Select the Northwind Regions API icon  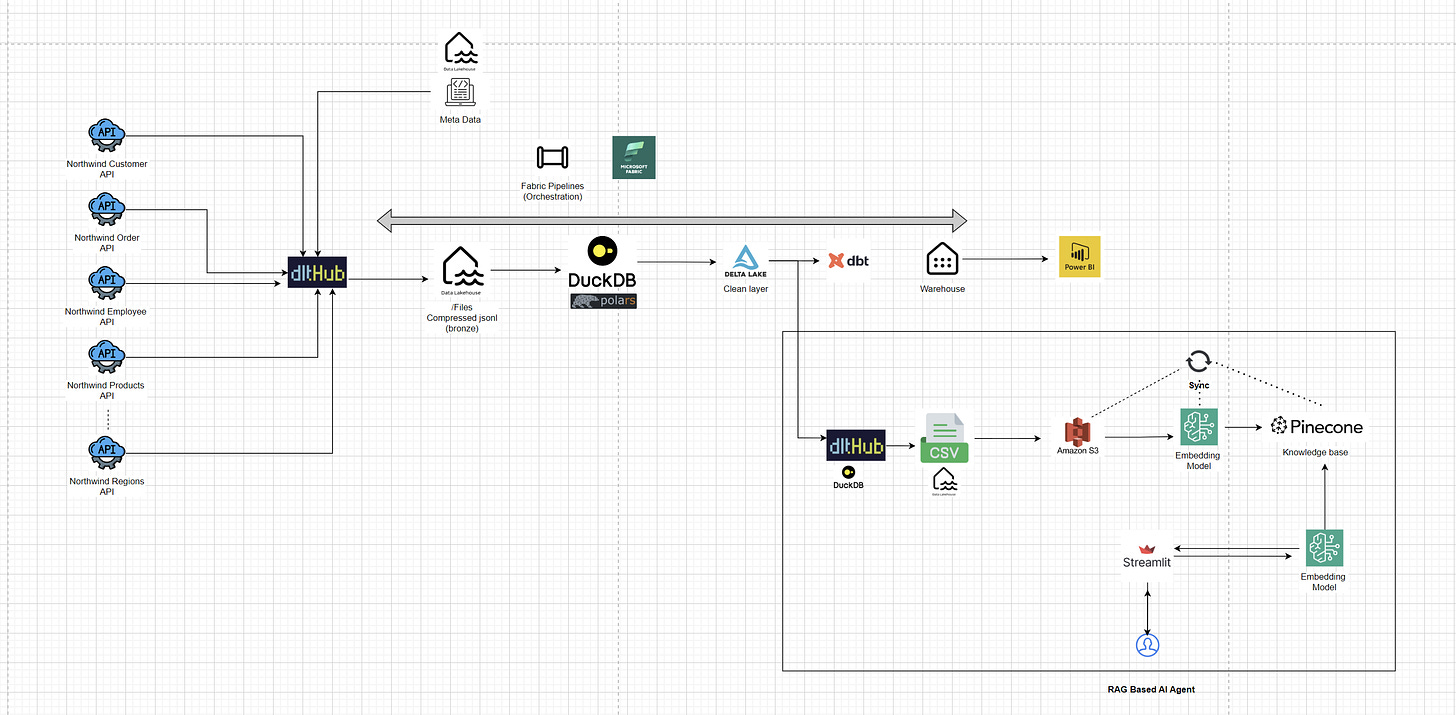pos(106,451)
